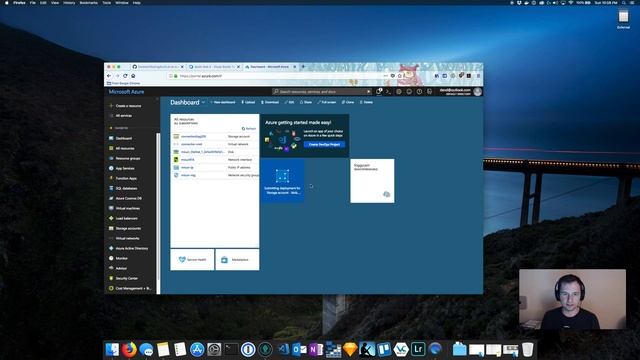Open Storage accounts in the sidebar
The height and width of the screenshot is (360, 640).
pyautogui.click(x=126, y=228)
